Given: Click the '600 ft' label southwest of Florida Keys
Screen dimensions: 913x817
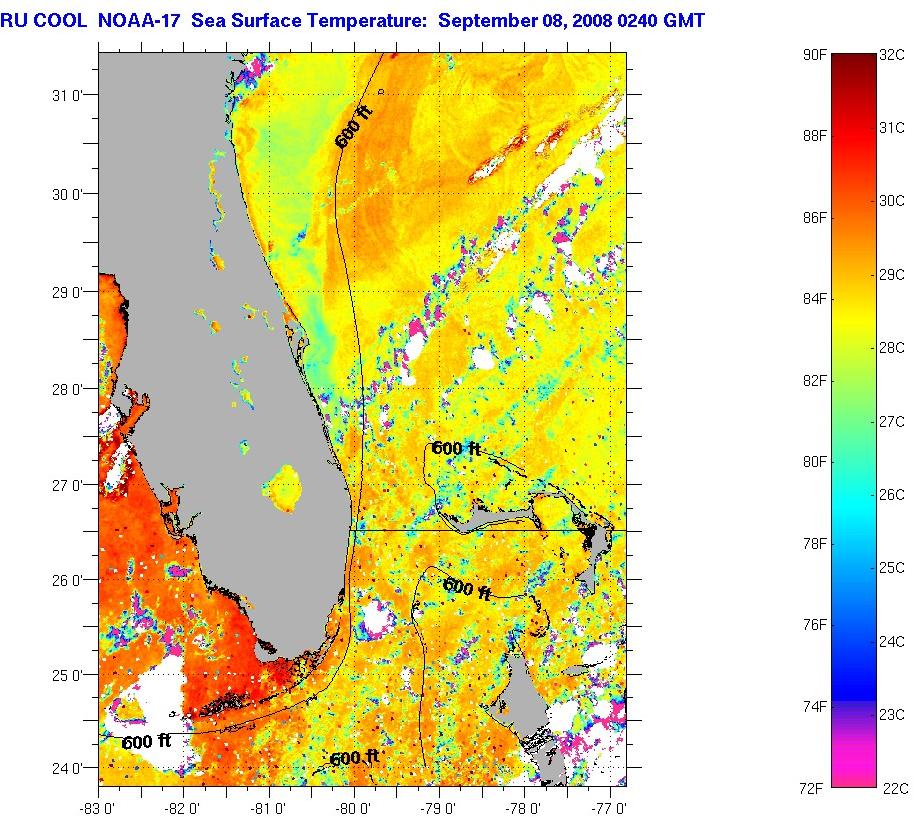Looking at the screenshot, I should coord(147,741).
